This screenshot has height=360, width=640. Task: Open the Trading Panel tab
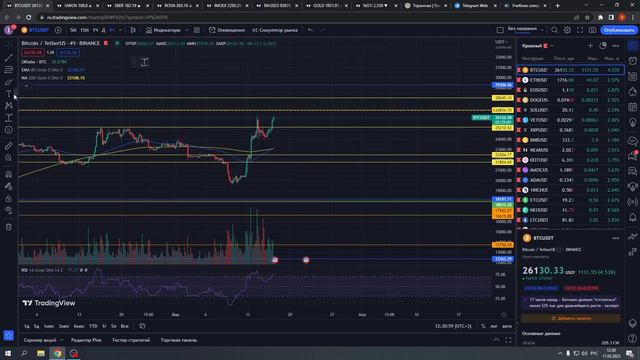(179, 340)
